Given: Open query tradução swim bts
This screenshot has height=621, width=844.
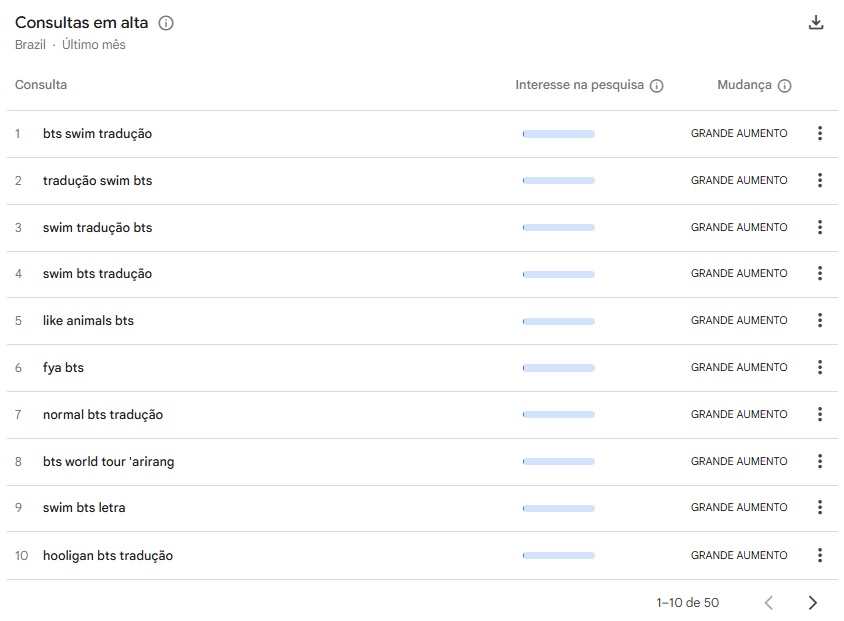Looking at the screenshot, I should point(97,180).
